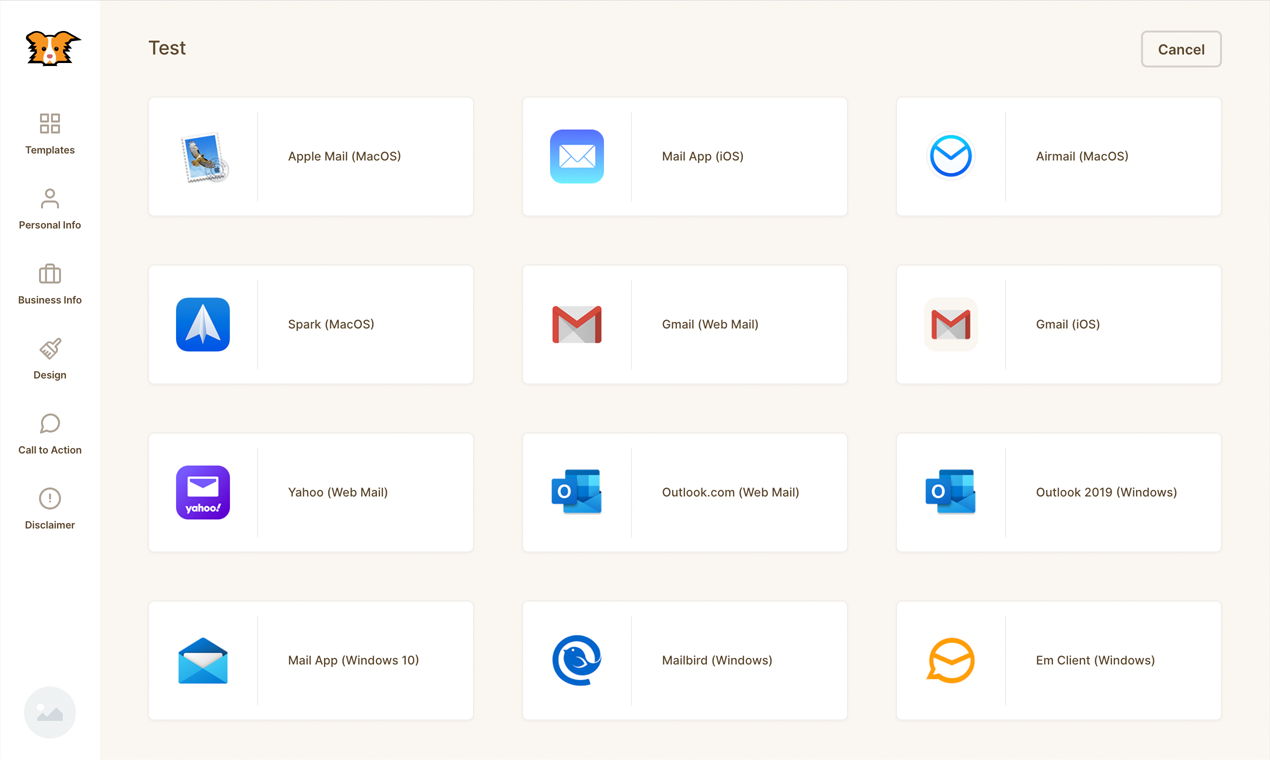Click the Mailbird bird icon

click(x=577, y=660)
